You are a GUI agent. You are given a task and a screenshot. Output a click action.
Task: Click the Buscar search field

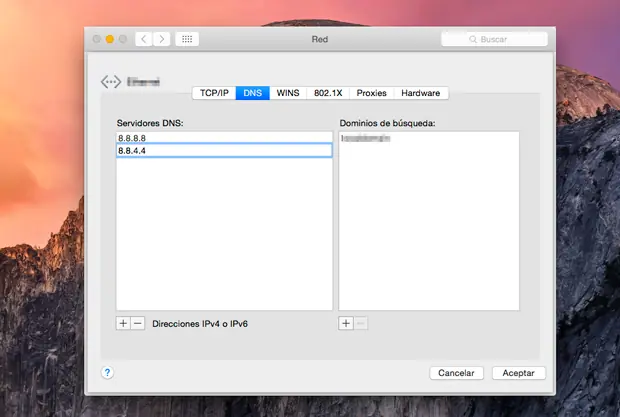[x=494, y=39]
